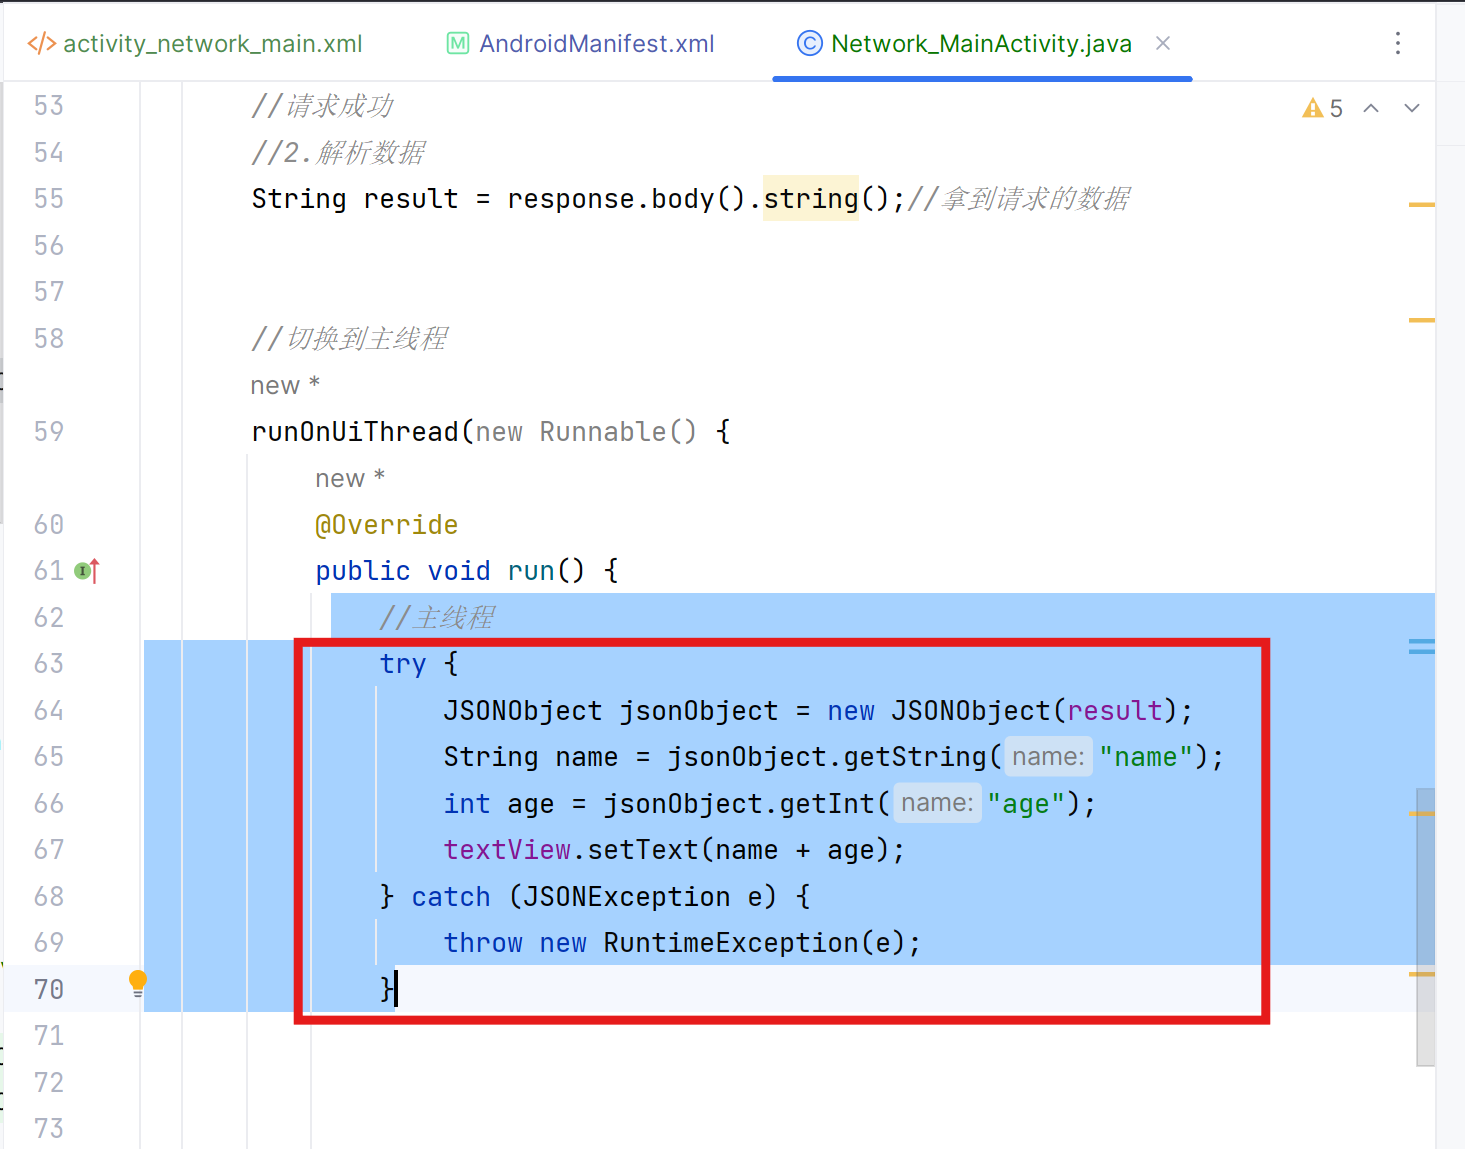Screen dimensions: 1465x1149
Task: Open the activity_network_main.xml file tab
Action: tap(213, 43)
